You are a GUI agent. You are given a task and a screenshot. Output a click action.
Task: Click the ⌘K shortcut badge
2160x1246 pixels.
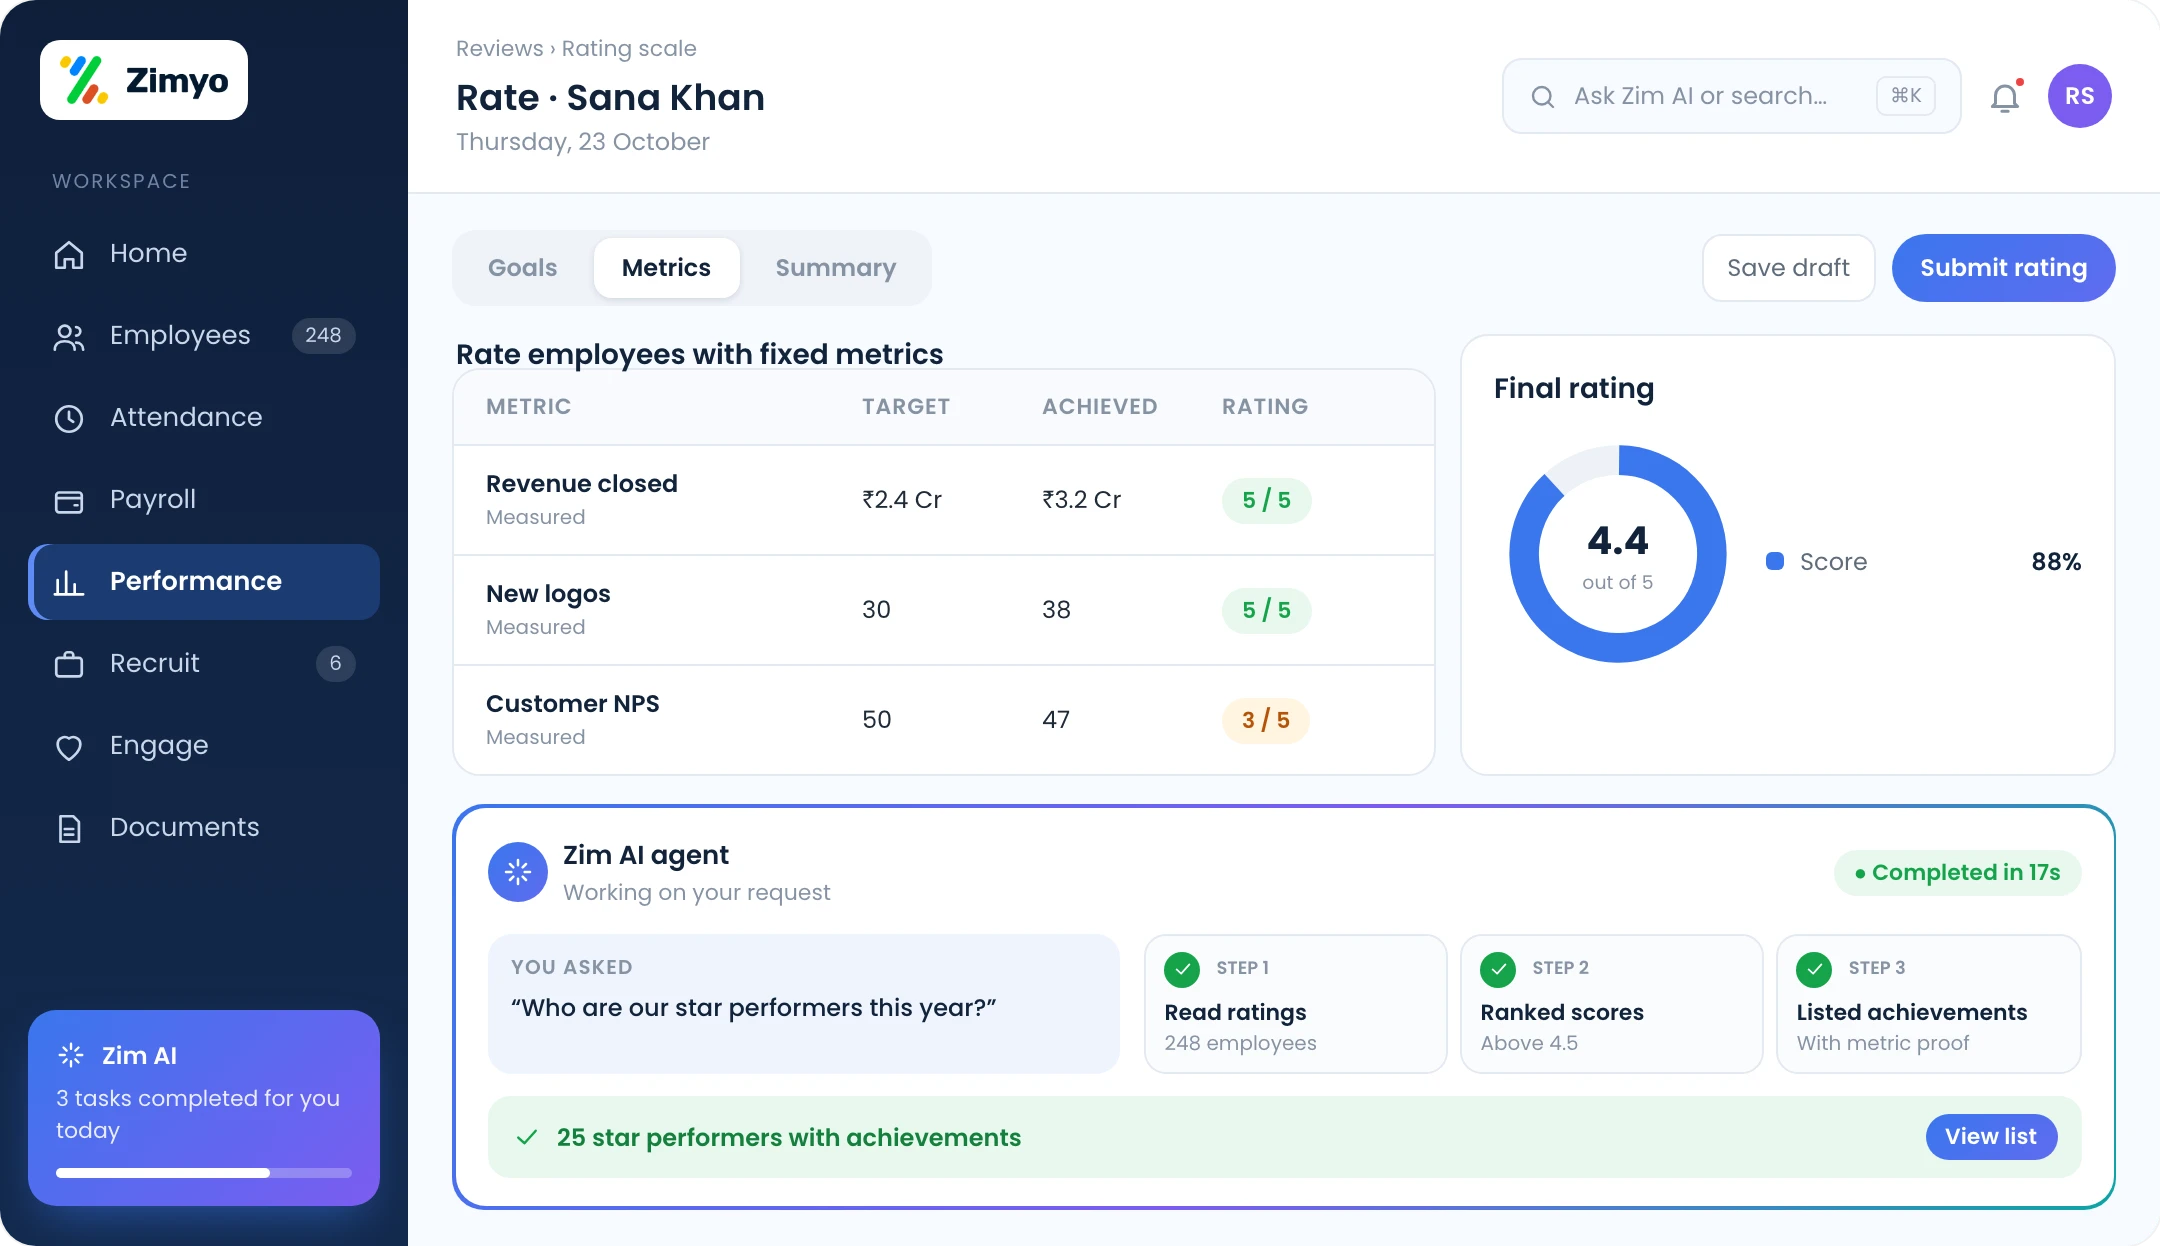coord(1906,96)
